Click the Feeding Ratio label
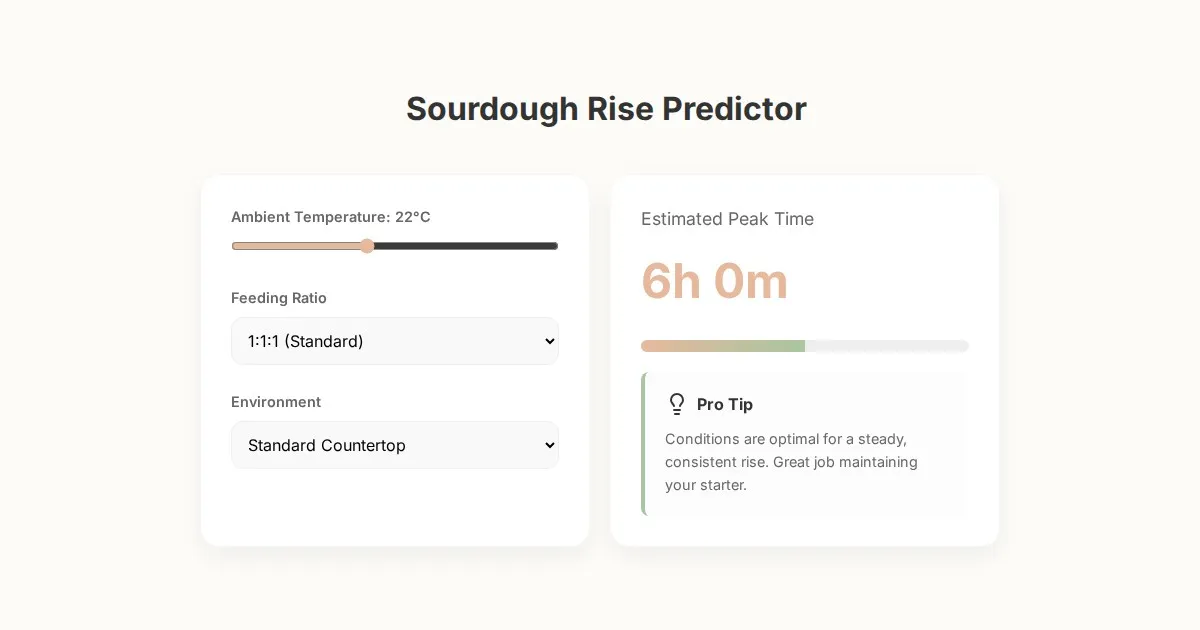Viewport: 1200px width, 630px height. 279,298
